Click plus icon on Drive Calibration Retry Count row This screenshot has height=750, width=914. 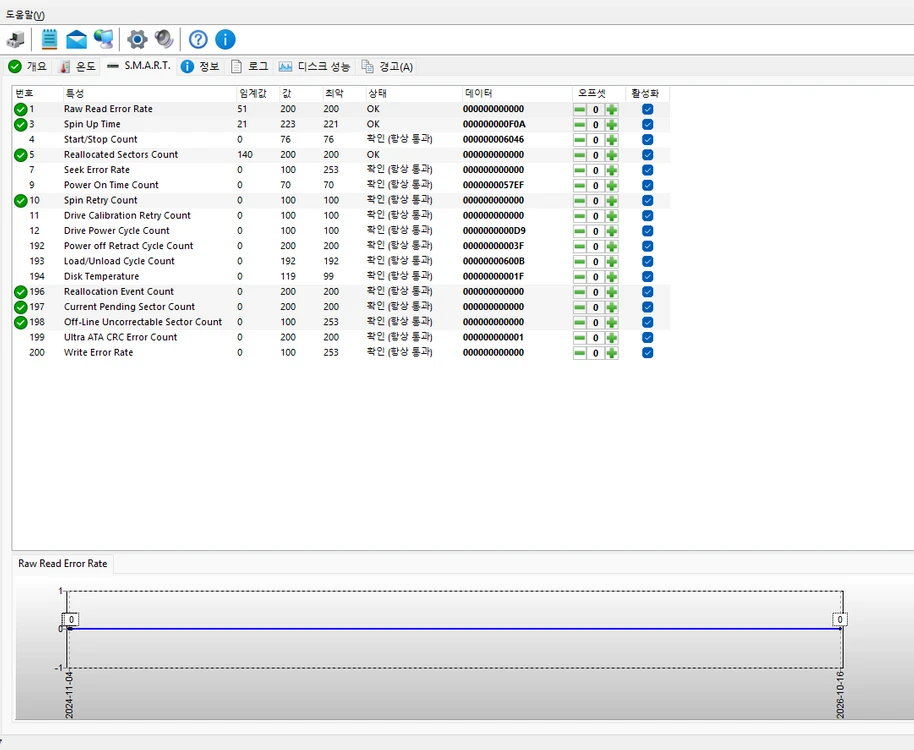tap(611, 216)
